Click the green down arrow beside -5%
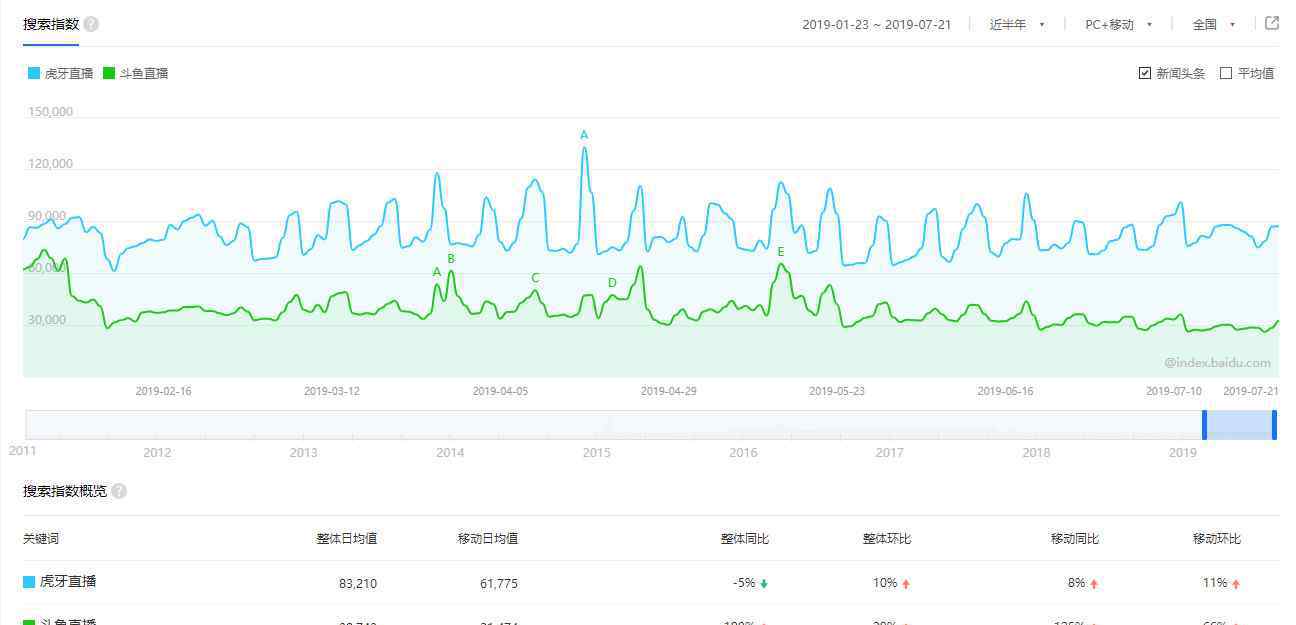Screen dimensions: 1296x625 point(764,583)
